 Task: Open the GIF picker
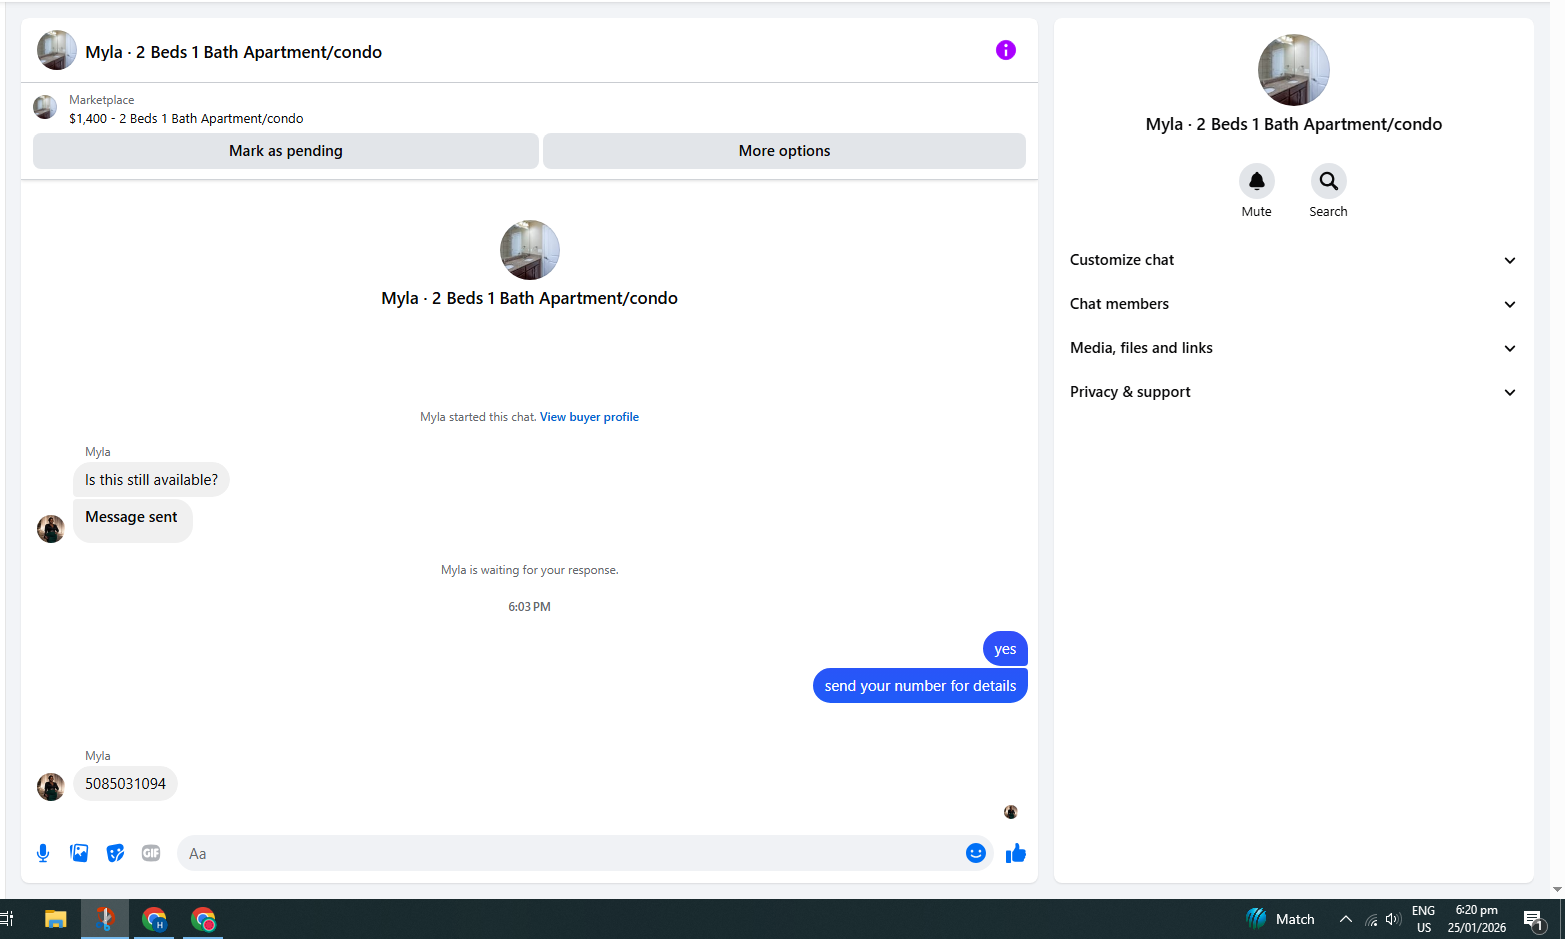tap(151, 853)
